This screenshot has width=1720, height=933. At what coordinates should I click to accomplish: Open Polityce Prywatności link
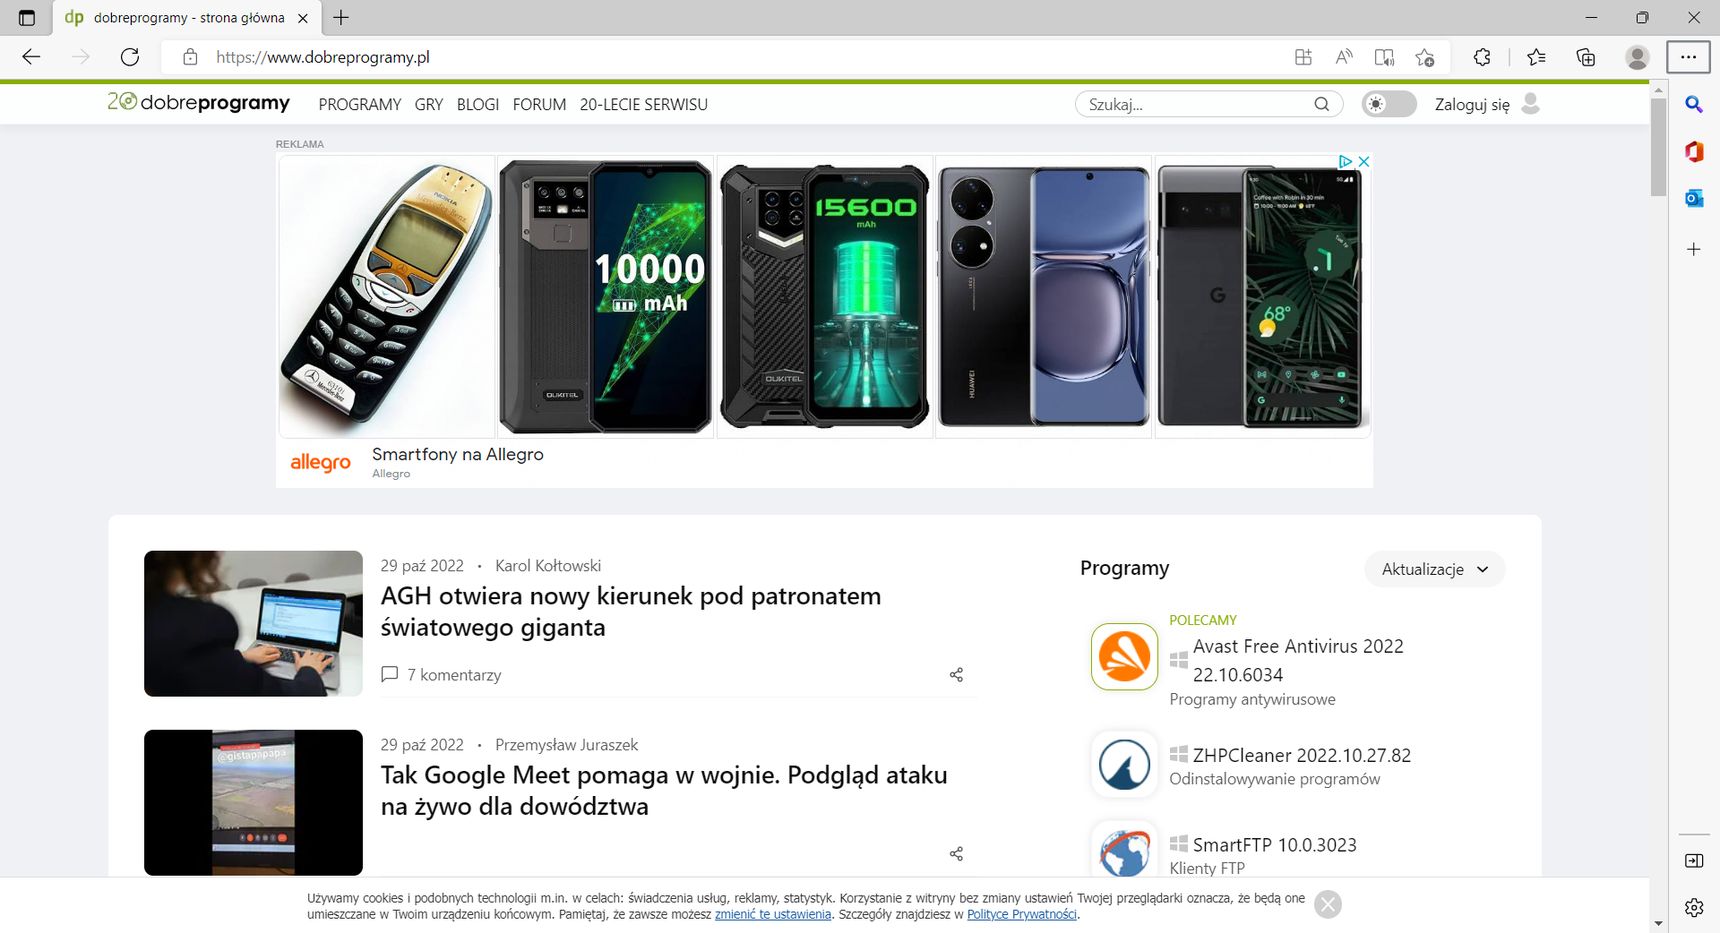point(1022,914)
